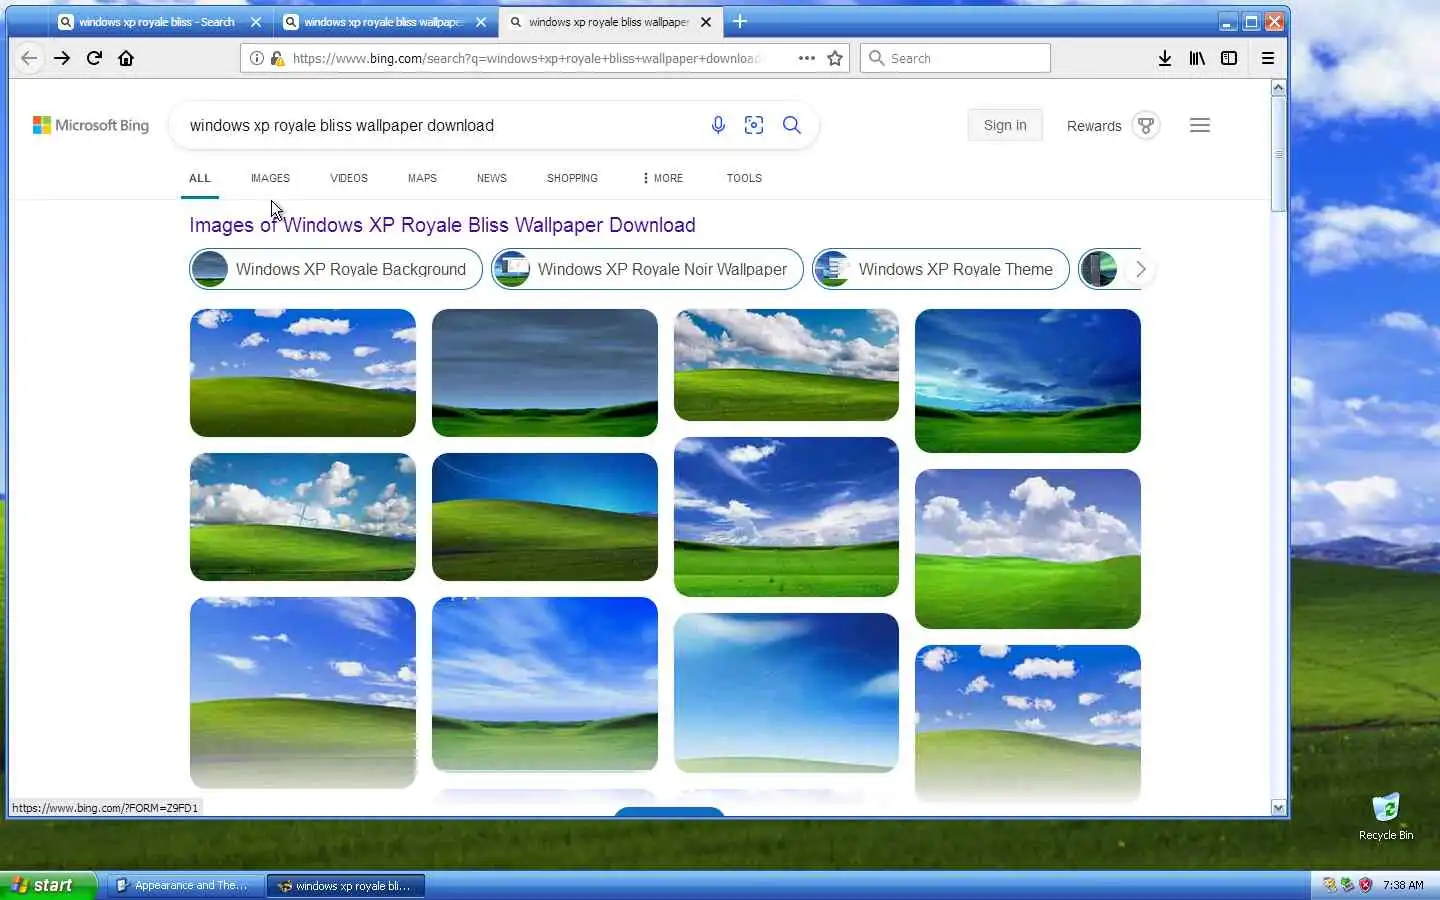This screenshot has width=1440, height=900.
Task: Click the red security shield tray icon
Action: click(x=1365, y=885)
